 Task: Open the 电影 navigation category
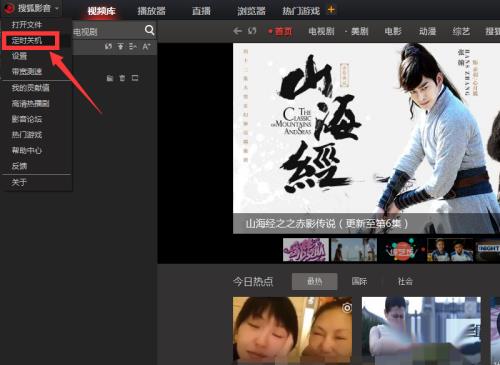coord(393,31)
